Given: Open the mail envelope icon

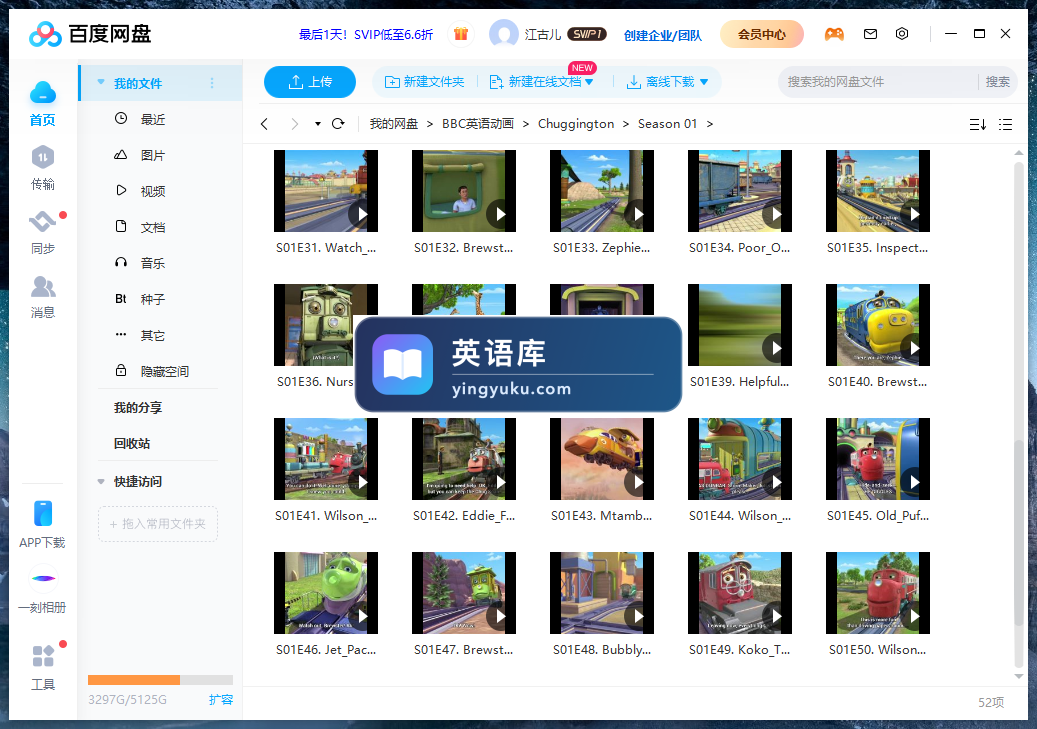Looking at the screenshot, I should pyautogui.click(x=870, y=34).
